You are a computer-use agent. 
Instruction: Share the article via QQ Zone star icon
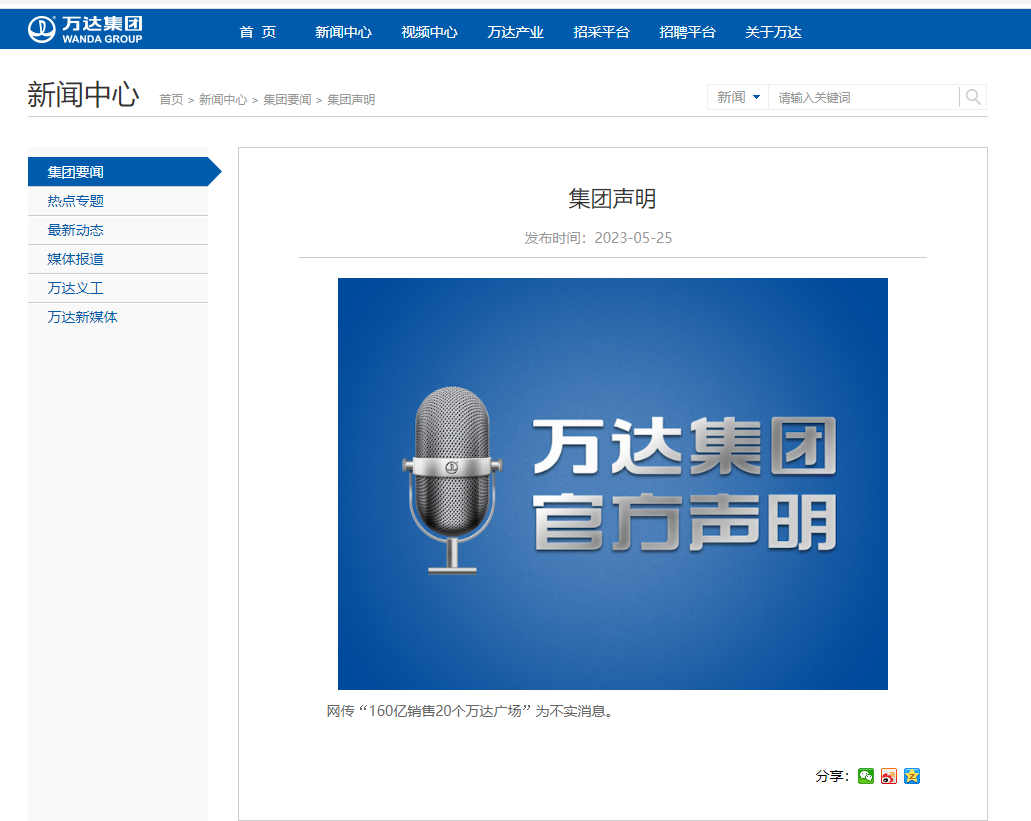click(x=912, y=776)
